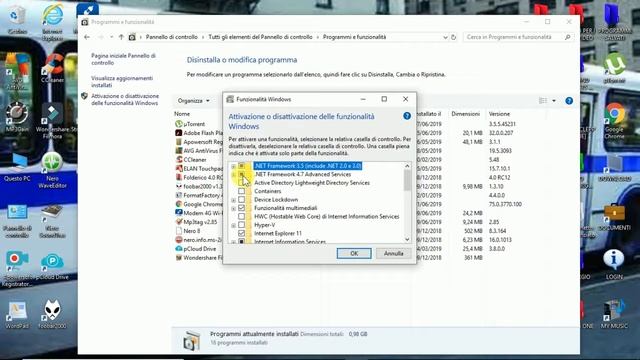Open Google Chrome desktop shortcut

point(614,121)
